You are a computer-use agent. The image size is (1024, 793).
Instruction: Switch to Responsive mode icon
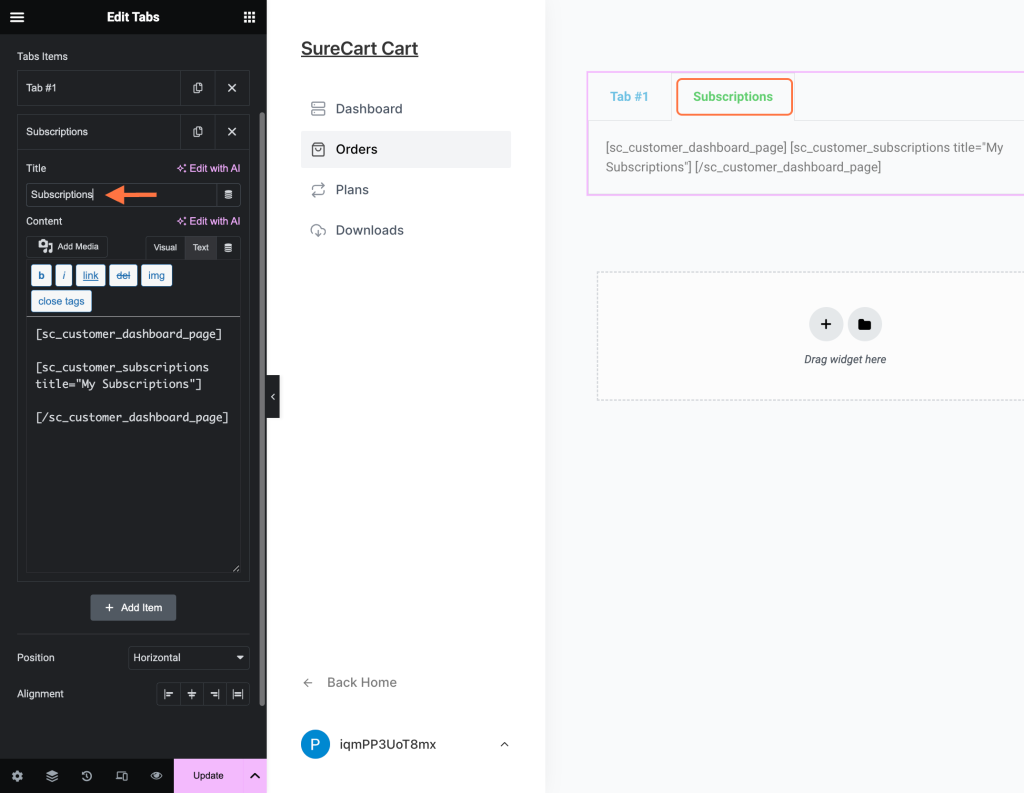[122, 776]
